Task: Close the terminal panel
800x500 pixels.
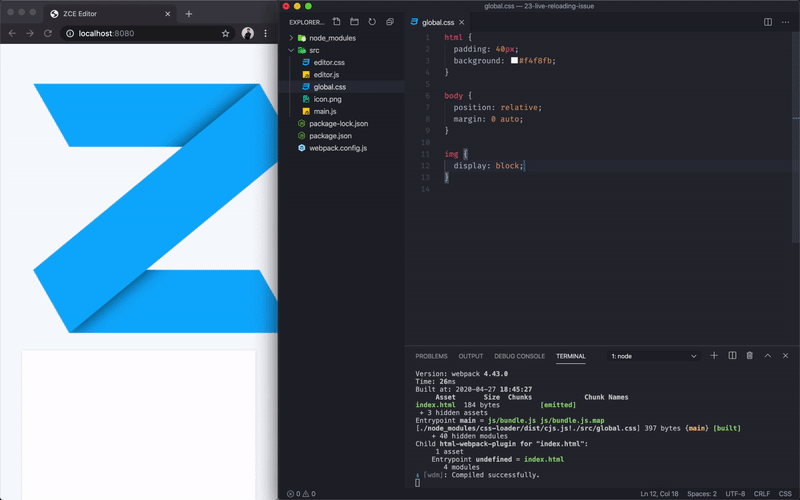Action: tap(785, 356)
